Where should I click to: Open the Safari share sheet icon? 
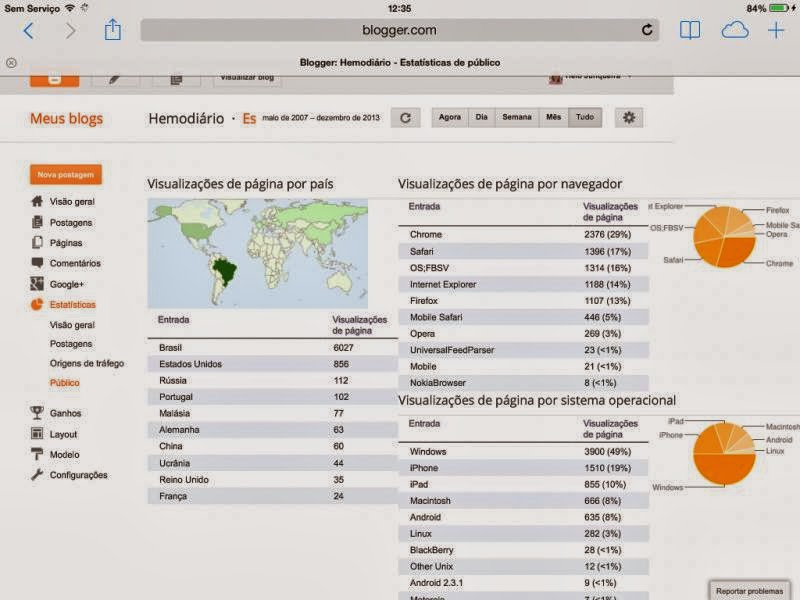click(x=113, y=30)
